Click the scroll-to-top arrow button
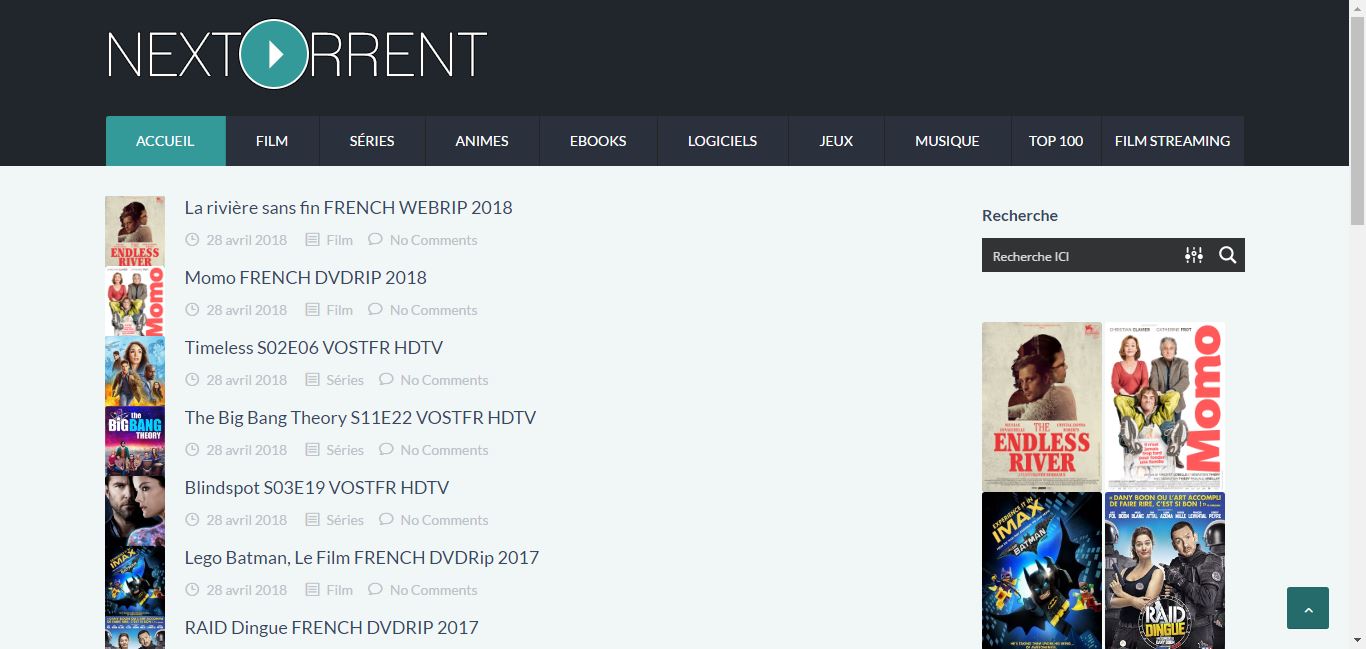Screen dimensions: 1366x649 pos(1307,608)
